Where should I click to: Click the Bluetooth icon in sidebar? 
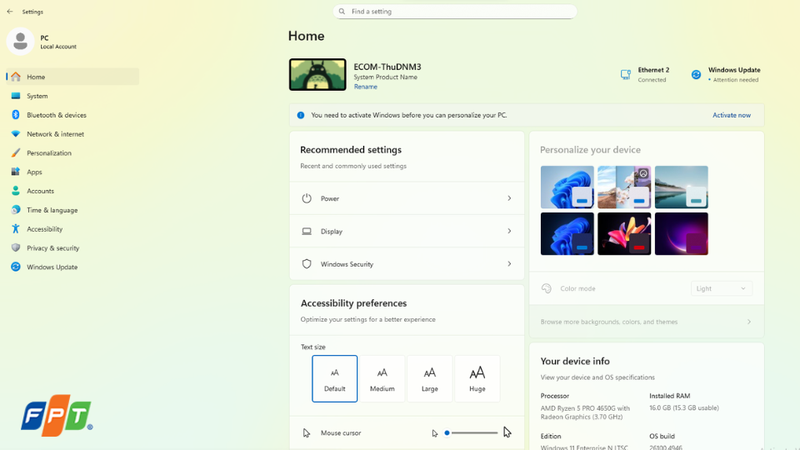[16, 115]
